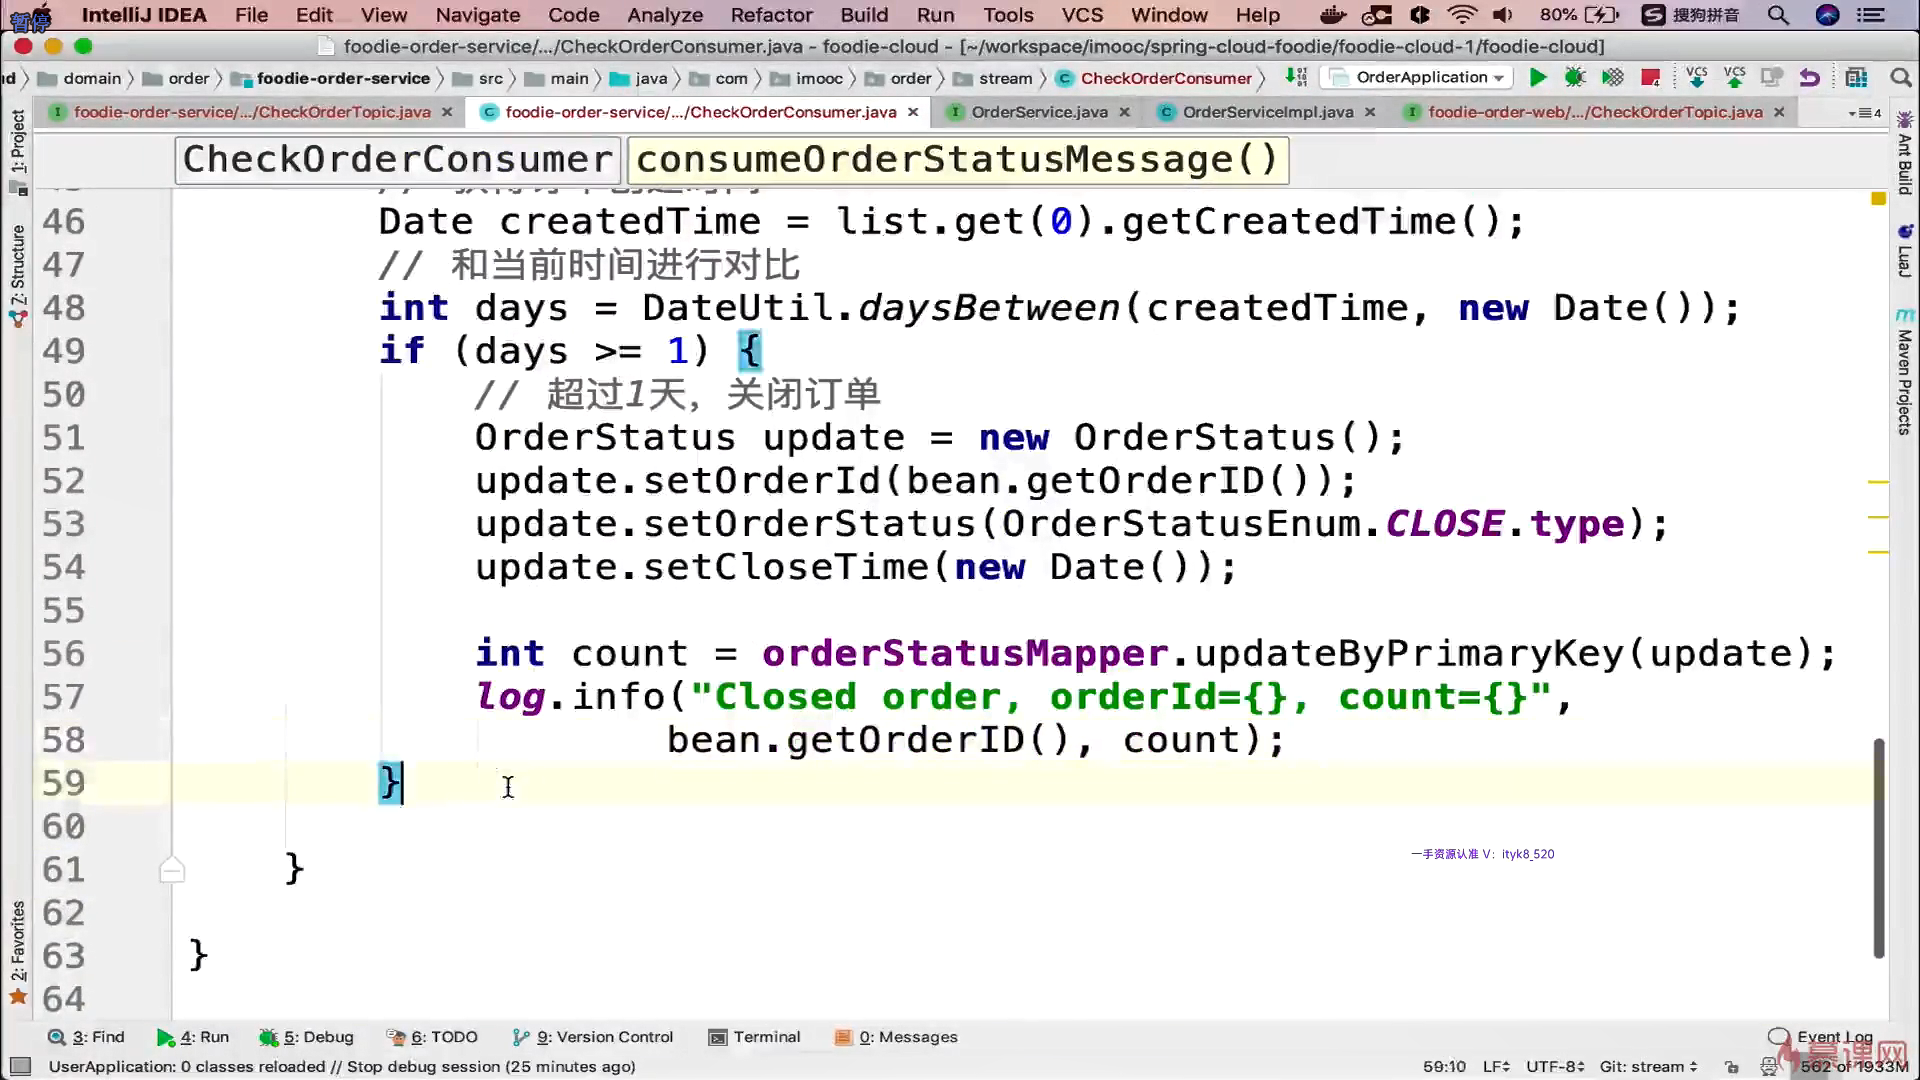1920x1080 pixels.
Task: Show hidden editor tabs list dropdown
Action: 1864,113
